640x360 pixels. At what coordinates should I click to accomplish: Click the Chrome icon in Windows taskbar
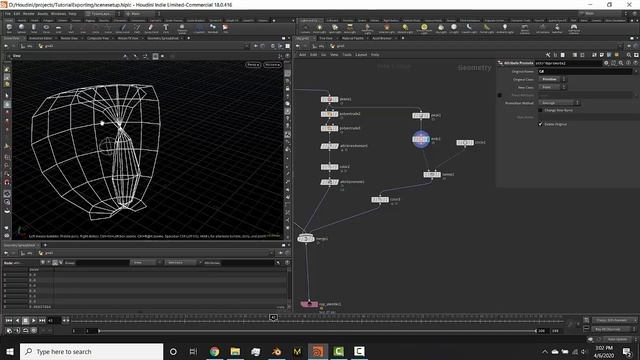coord(214,351)
